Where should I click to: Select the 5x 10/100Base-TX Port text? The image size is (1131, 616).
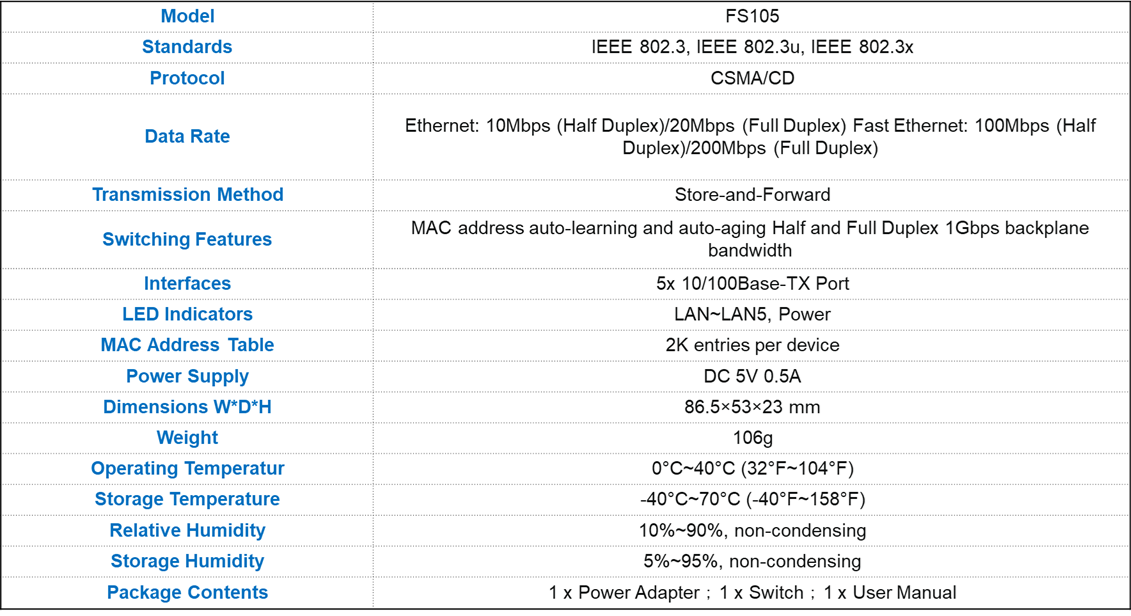(752, 283)
